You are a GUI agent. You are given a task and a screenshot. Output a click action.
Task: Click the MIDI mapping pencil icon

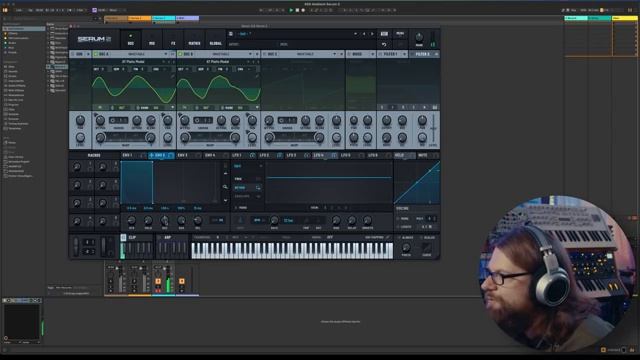[x=387, y=237]
